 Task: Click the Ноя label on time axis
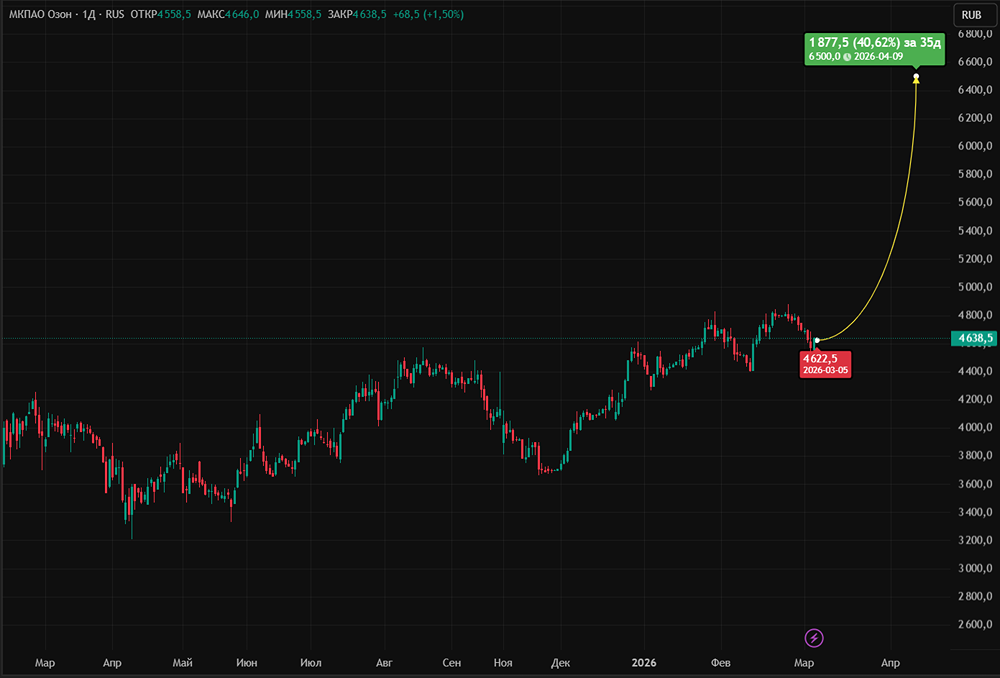503,663
